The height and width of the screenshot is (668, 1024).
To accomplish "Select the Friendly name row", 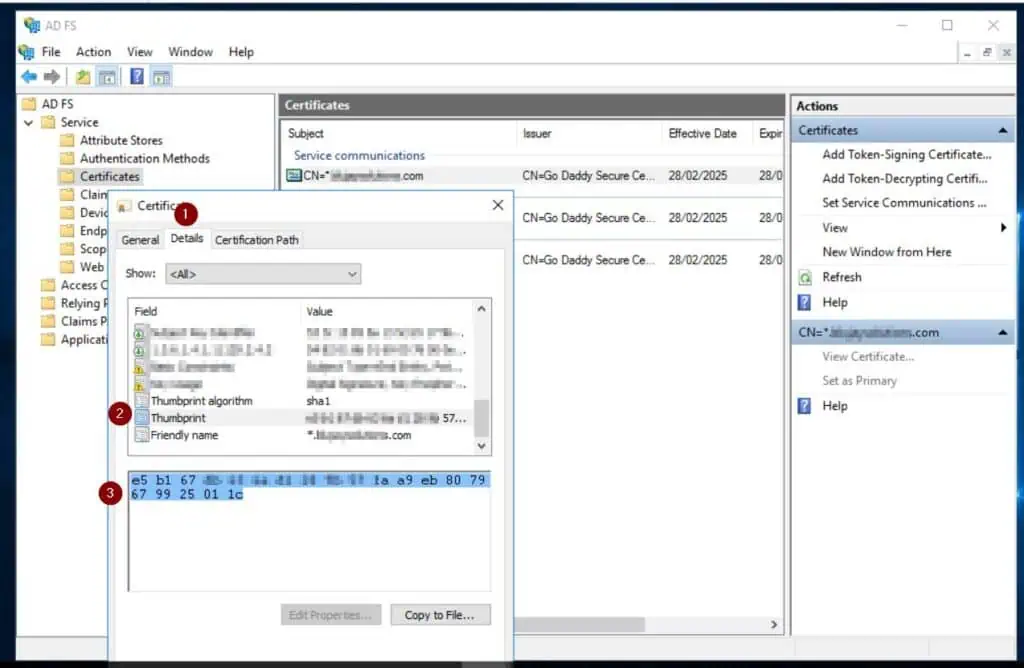I will 302,436.
